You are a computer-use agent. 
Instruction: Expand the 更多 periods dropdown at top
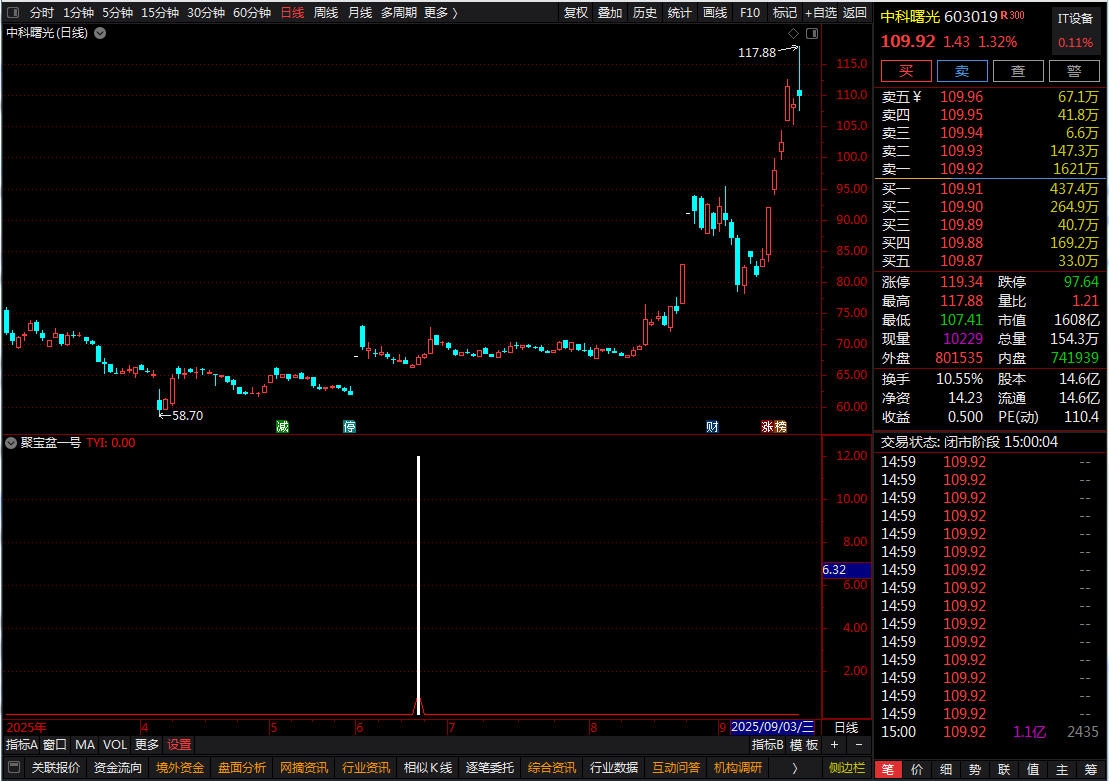pyautogui.click(x=441, y=13)
